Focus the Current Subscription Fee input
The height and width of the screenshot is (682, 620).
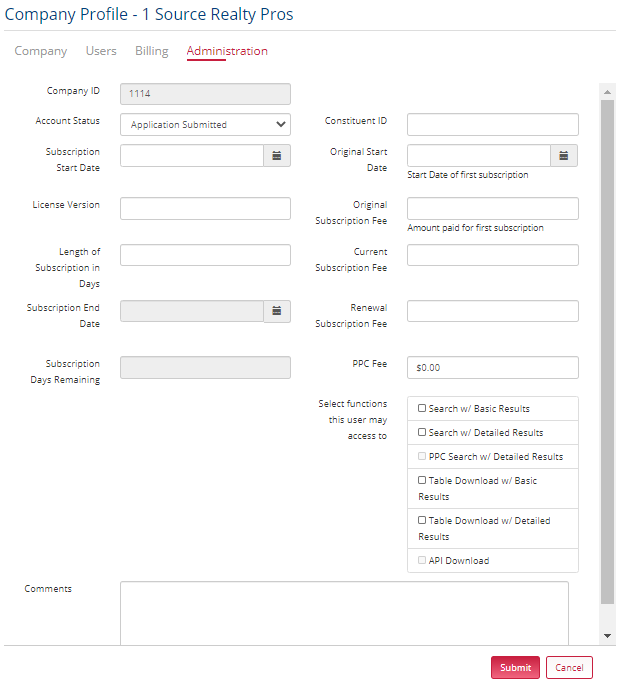point(493,255)
